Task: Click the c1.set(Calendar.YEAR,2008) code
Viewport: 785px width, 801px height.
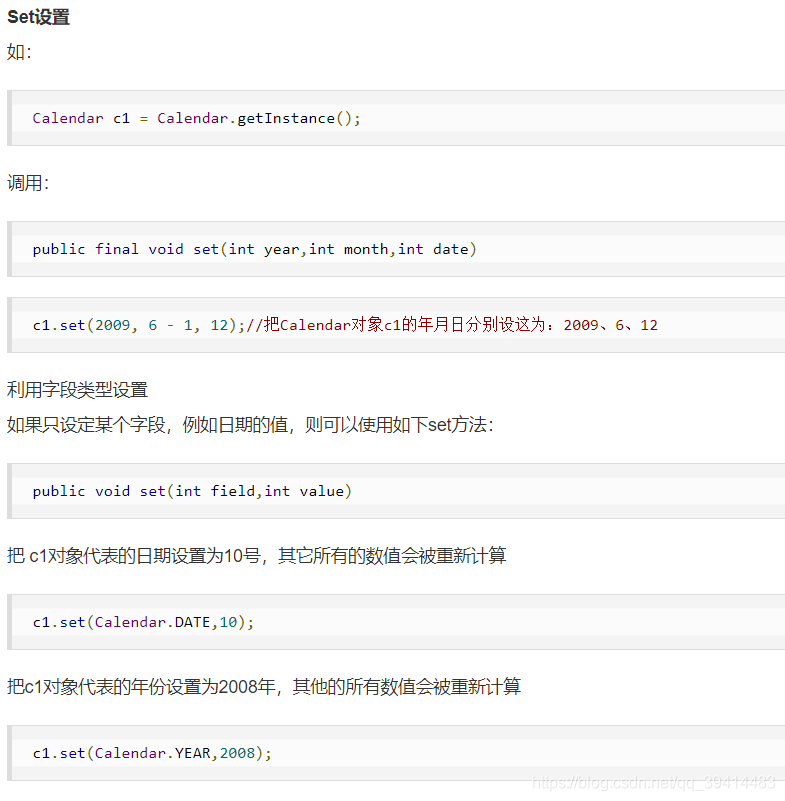Action: point(152,753)
